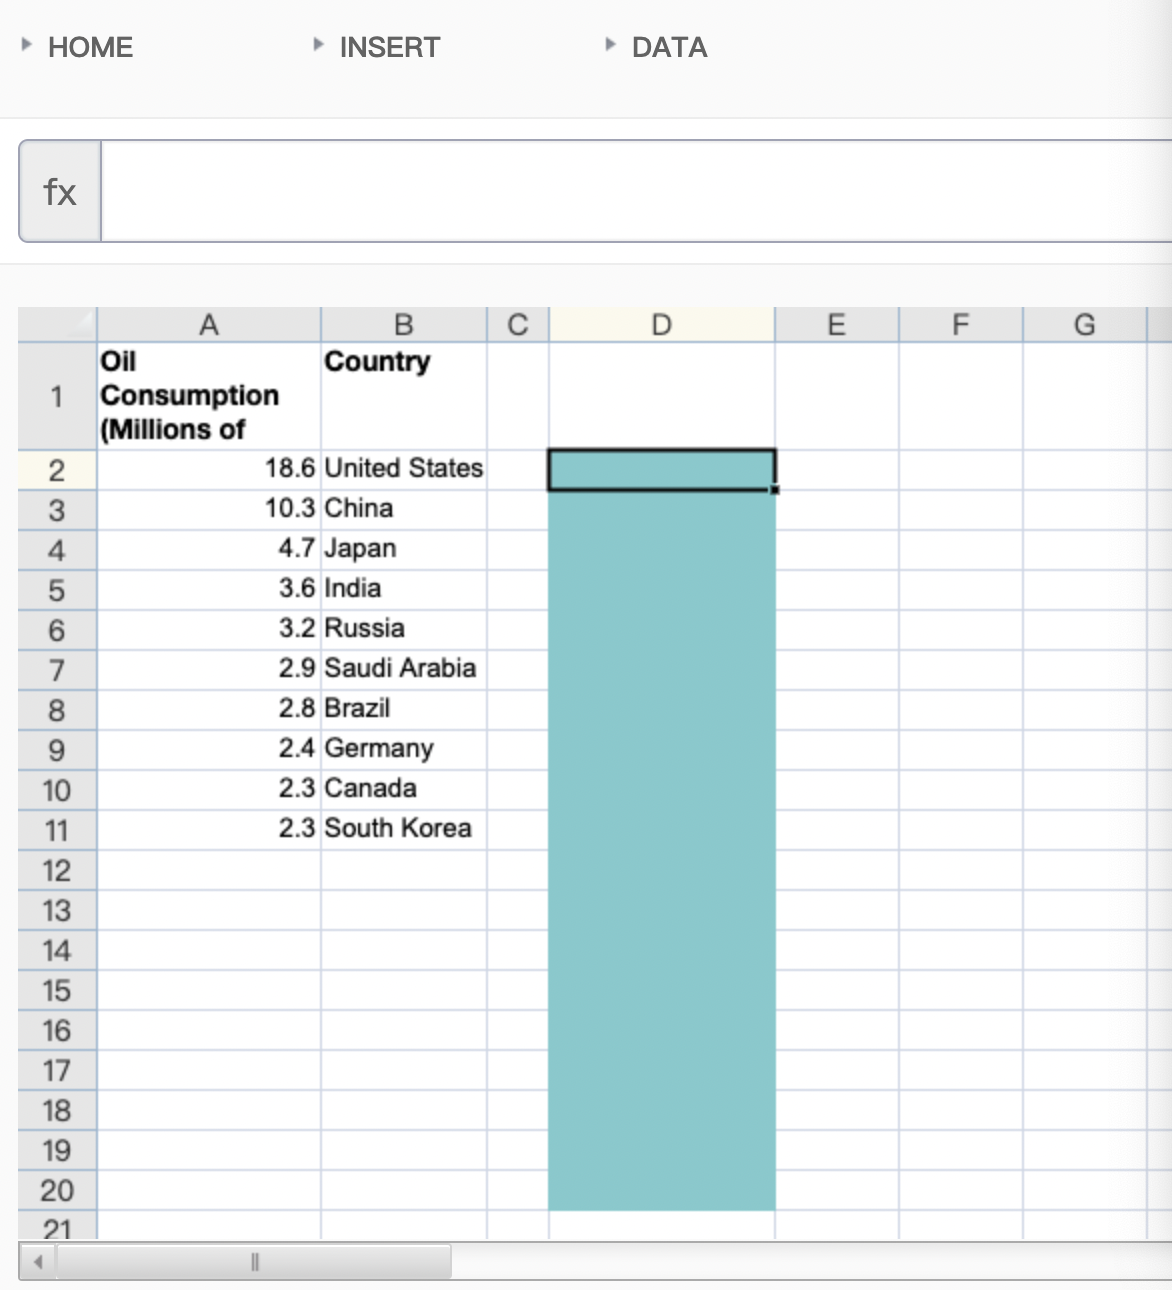The image size is (1172, 1290).
Task: Click the Canada cell
Action: pos(404,790)
